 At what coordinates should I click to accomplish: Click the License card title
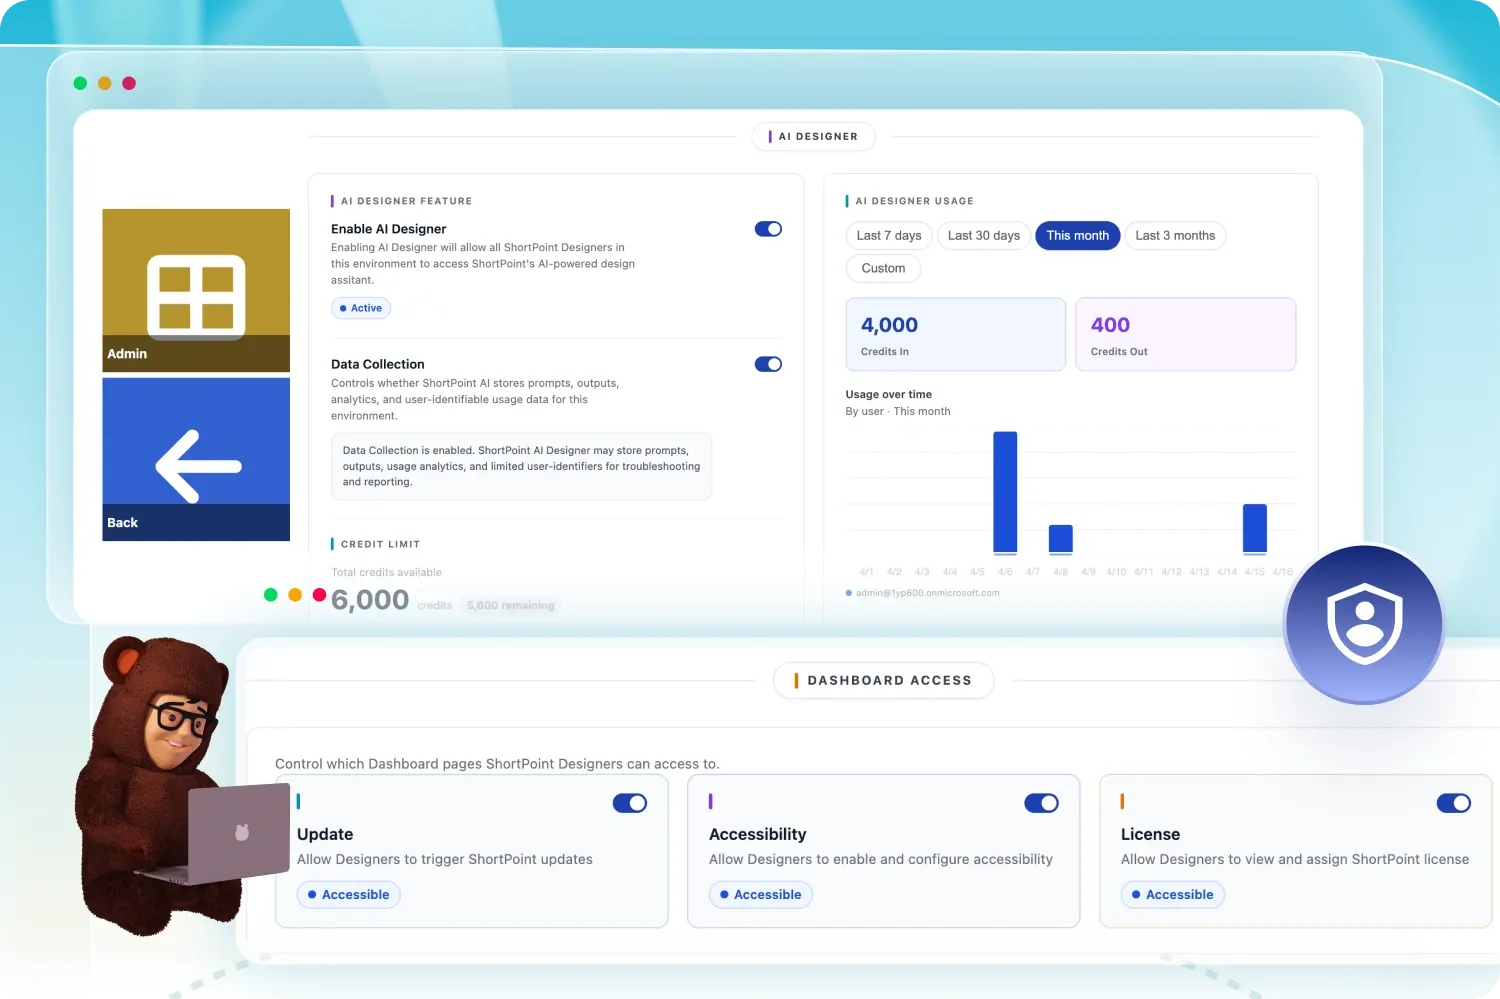pyautogui.click(x=1150, y=834)
